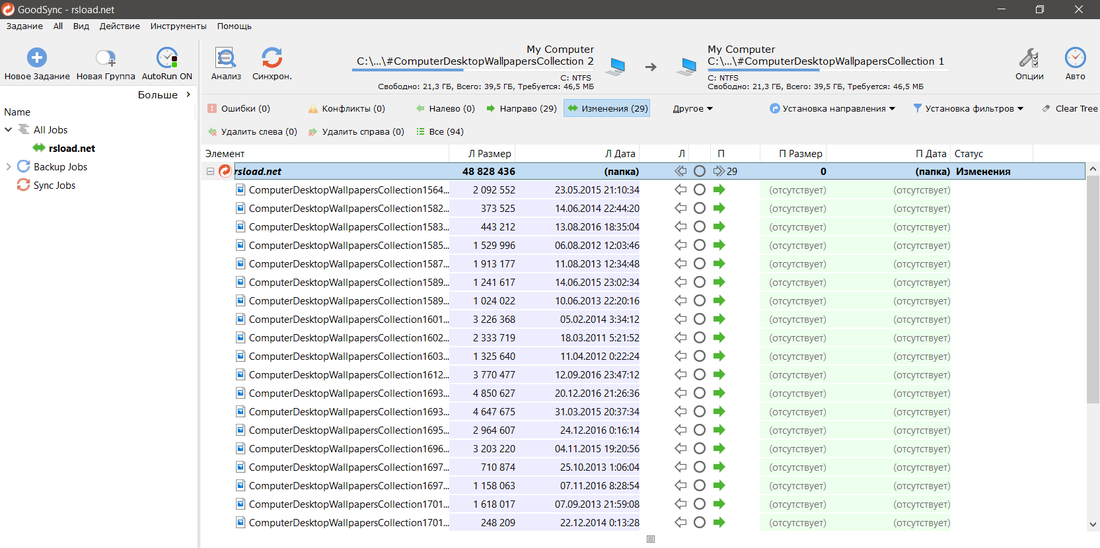This screenshot has width=1100, height=548.
Task: Collapse the rsload.net folder tree row
Action: (210, 172)
